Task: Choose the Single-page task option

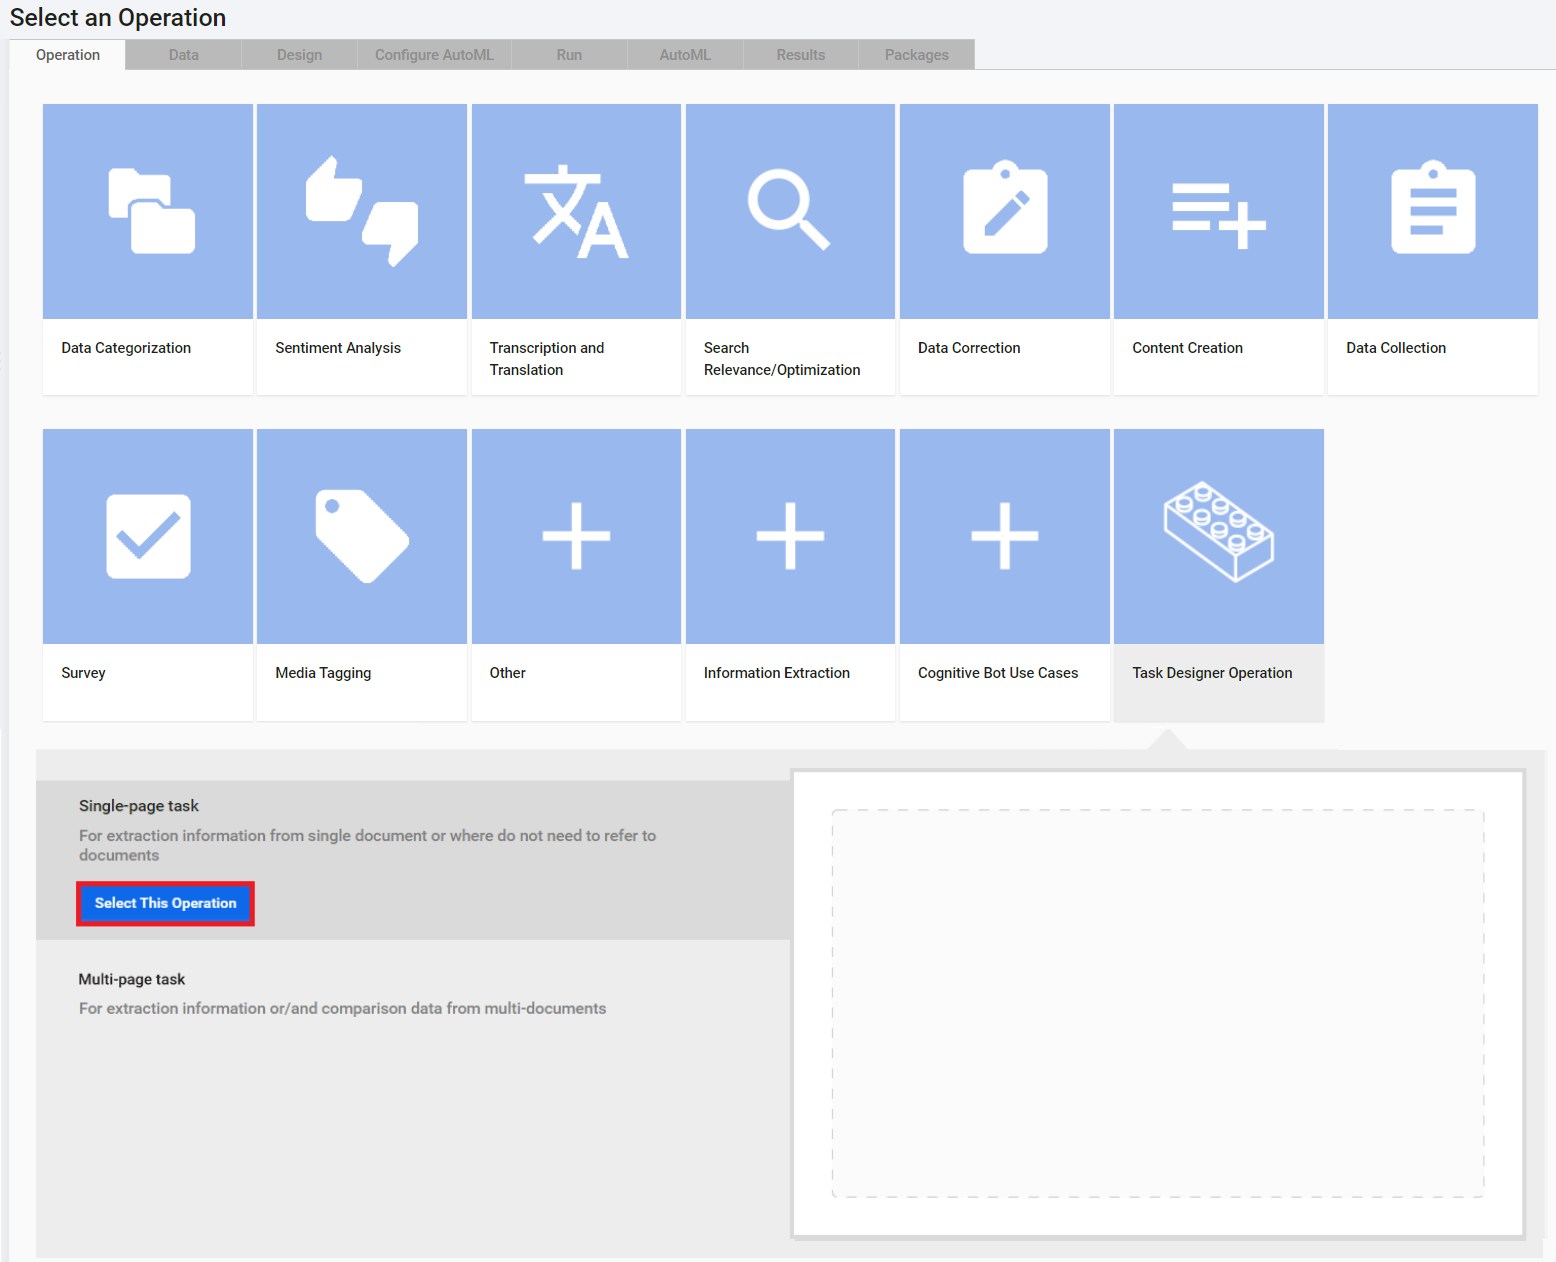Action: click(413, 860)
